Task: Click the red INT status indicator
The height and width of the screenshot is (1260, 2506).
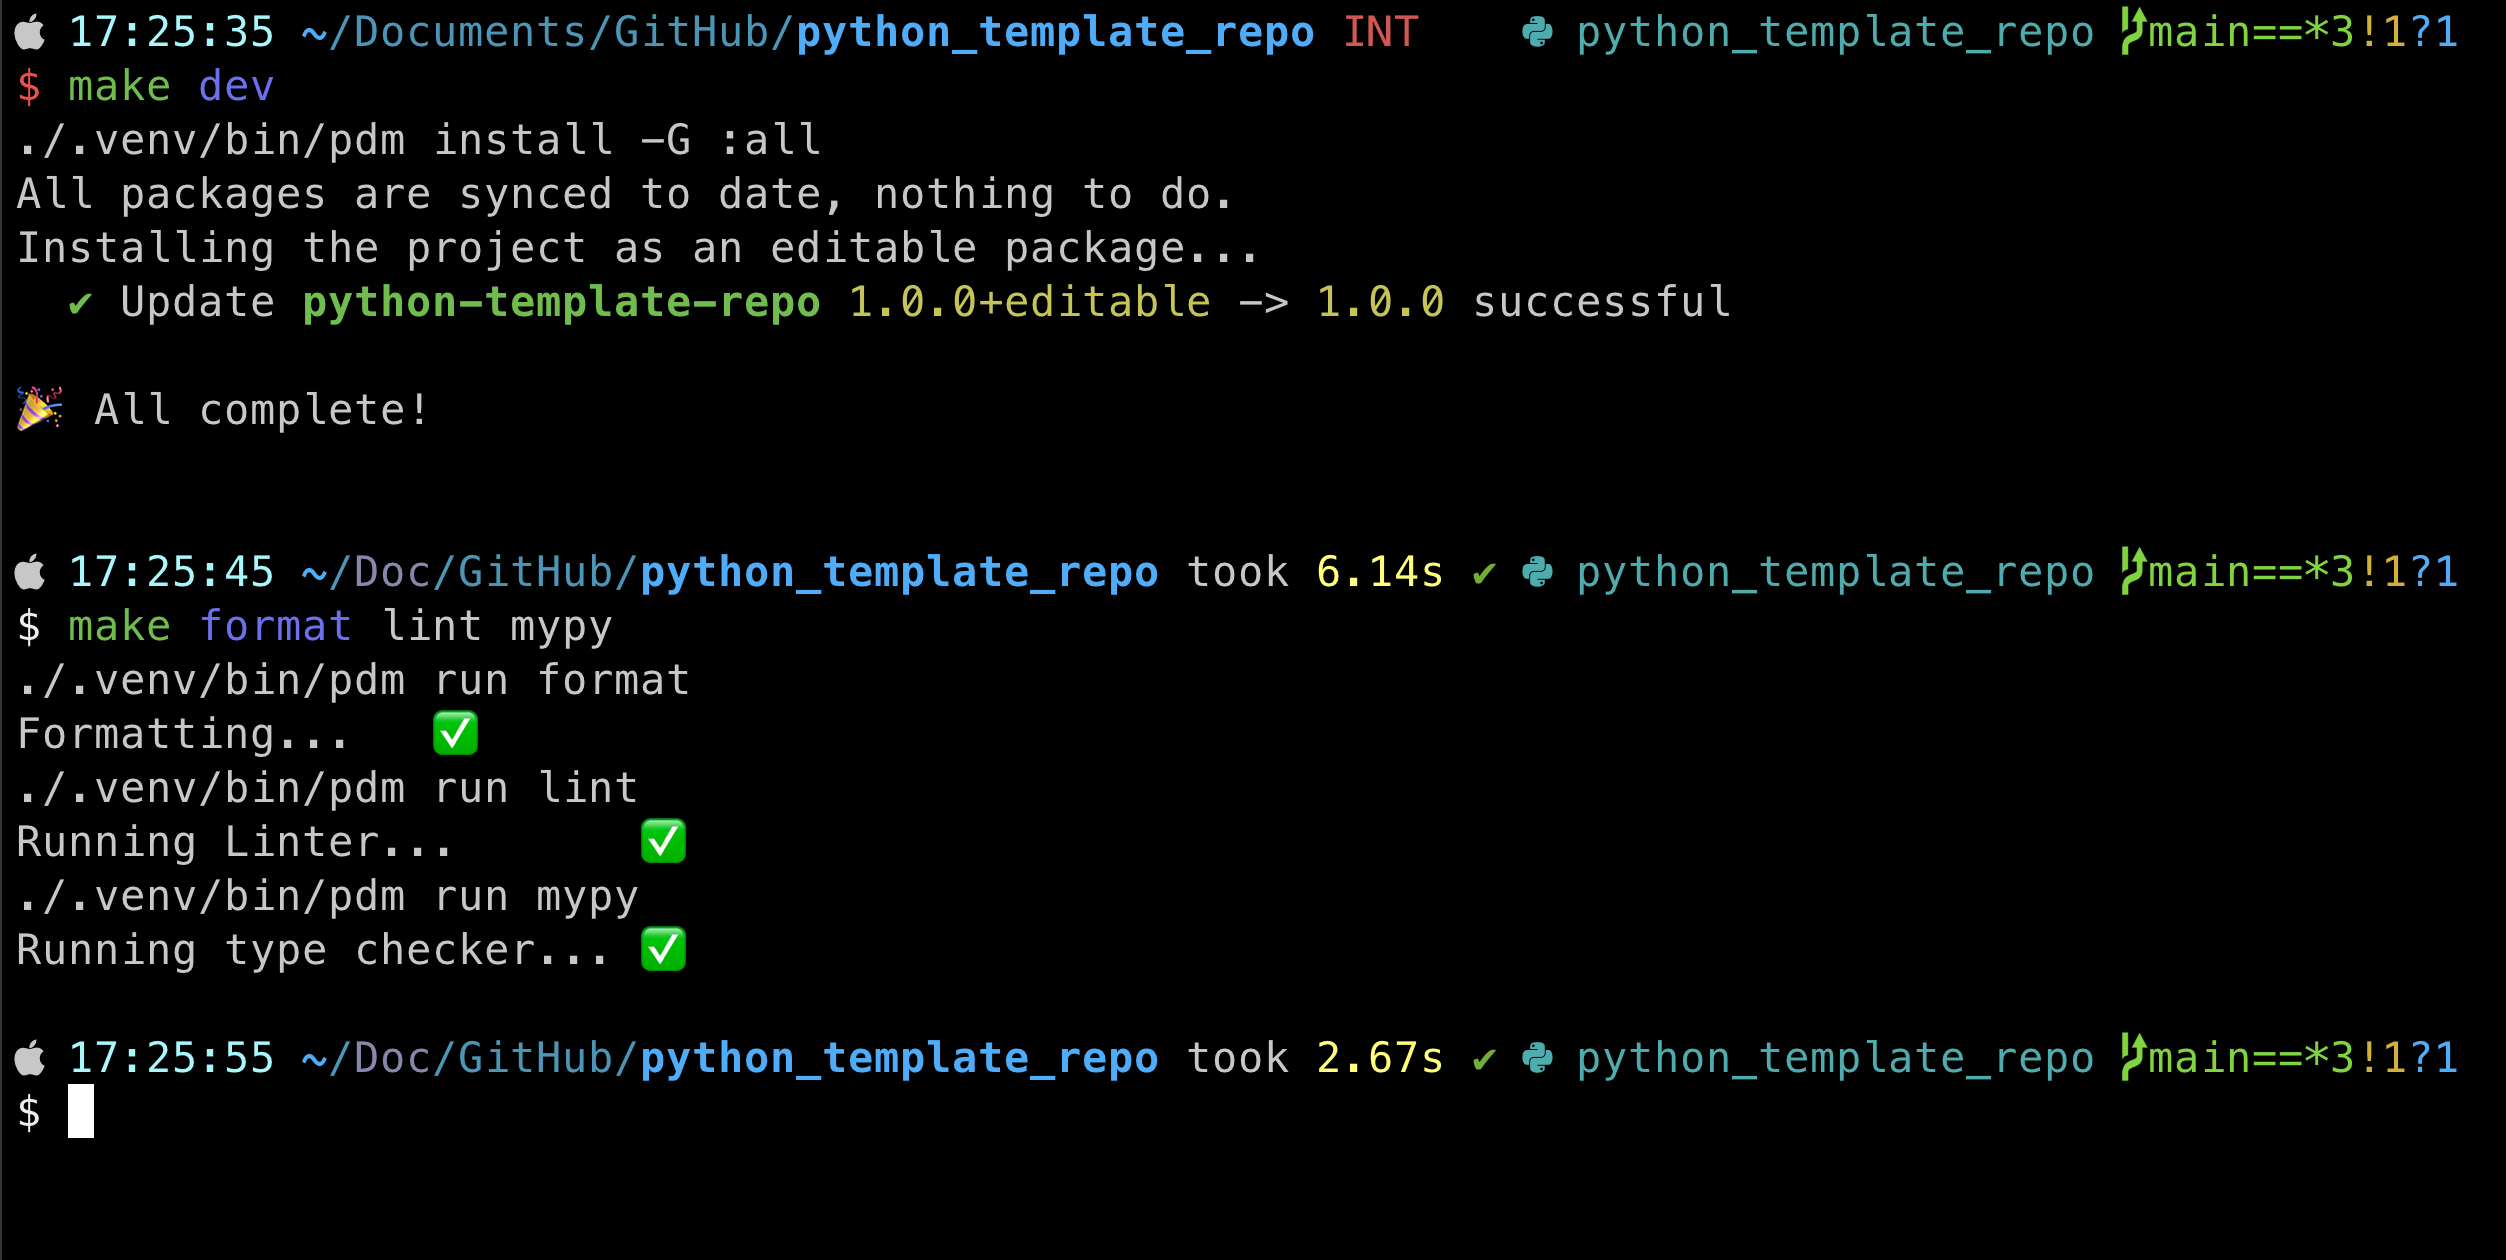Action: pyautogui.click(x=1380, y=33)
